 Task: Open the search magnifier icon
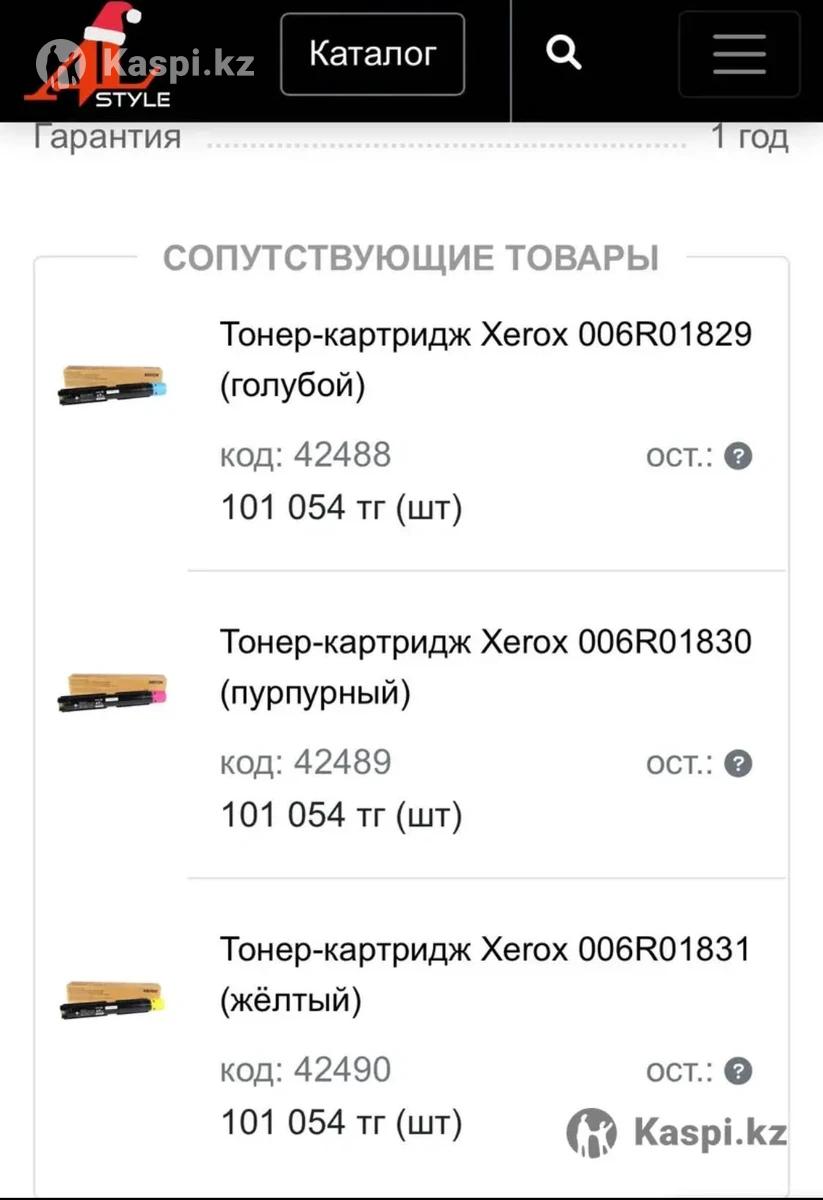tap(564, 52)
